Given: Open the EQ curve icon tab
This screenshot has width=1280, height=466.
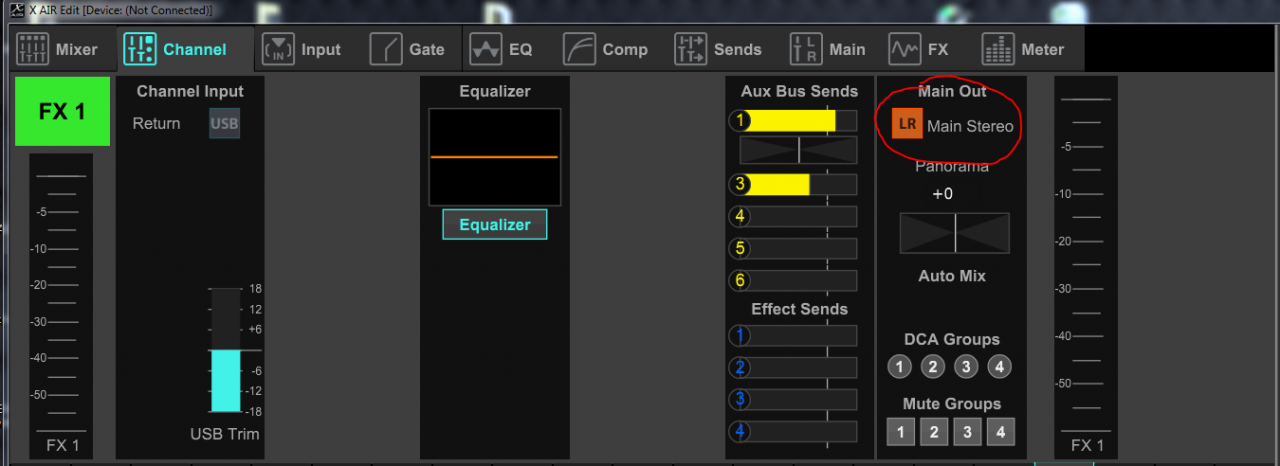Looking at the screenshot, I should click(x=486, y=49).
